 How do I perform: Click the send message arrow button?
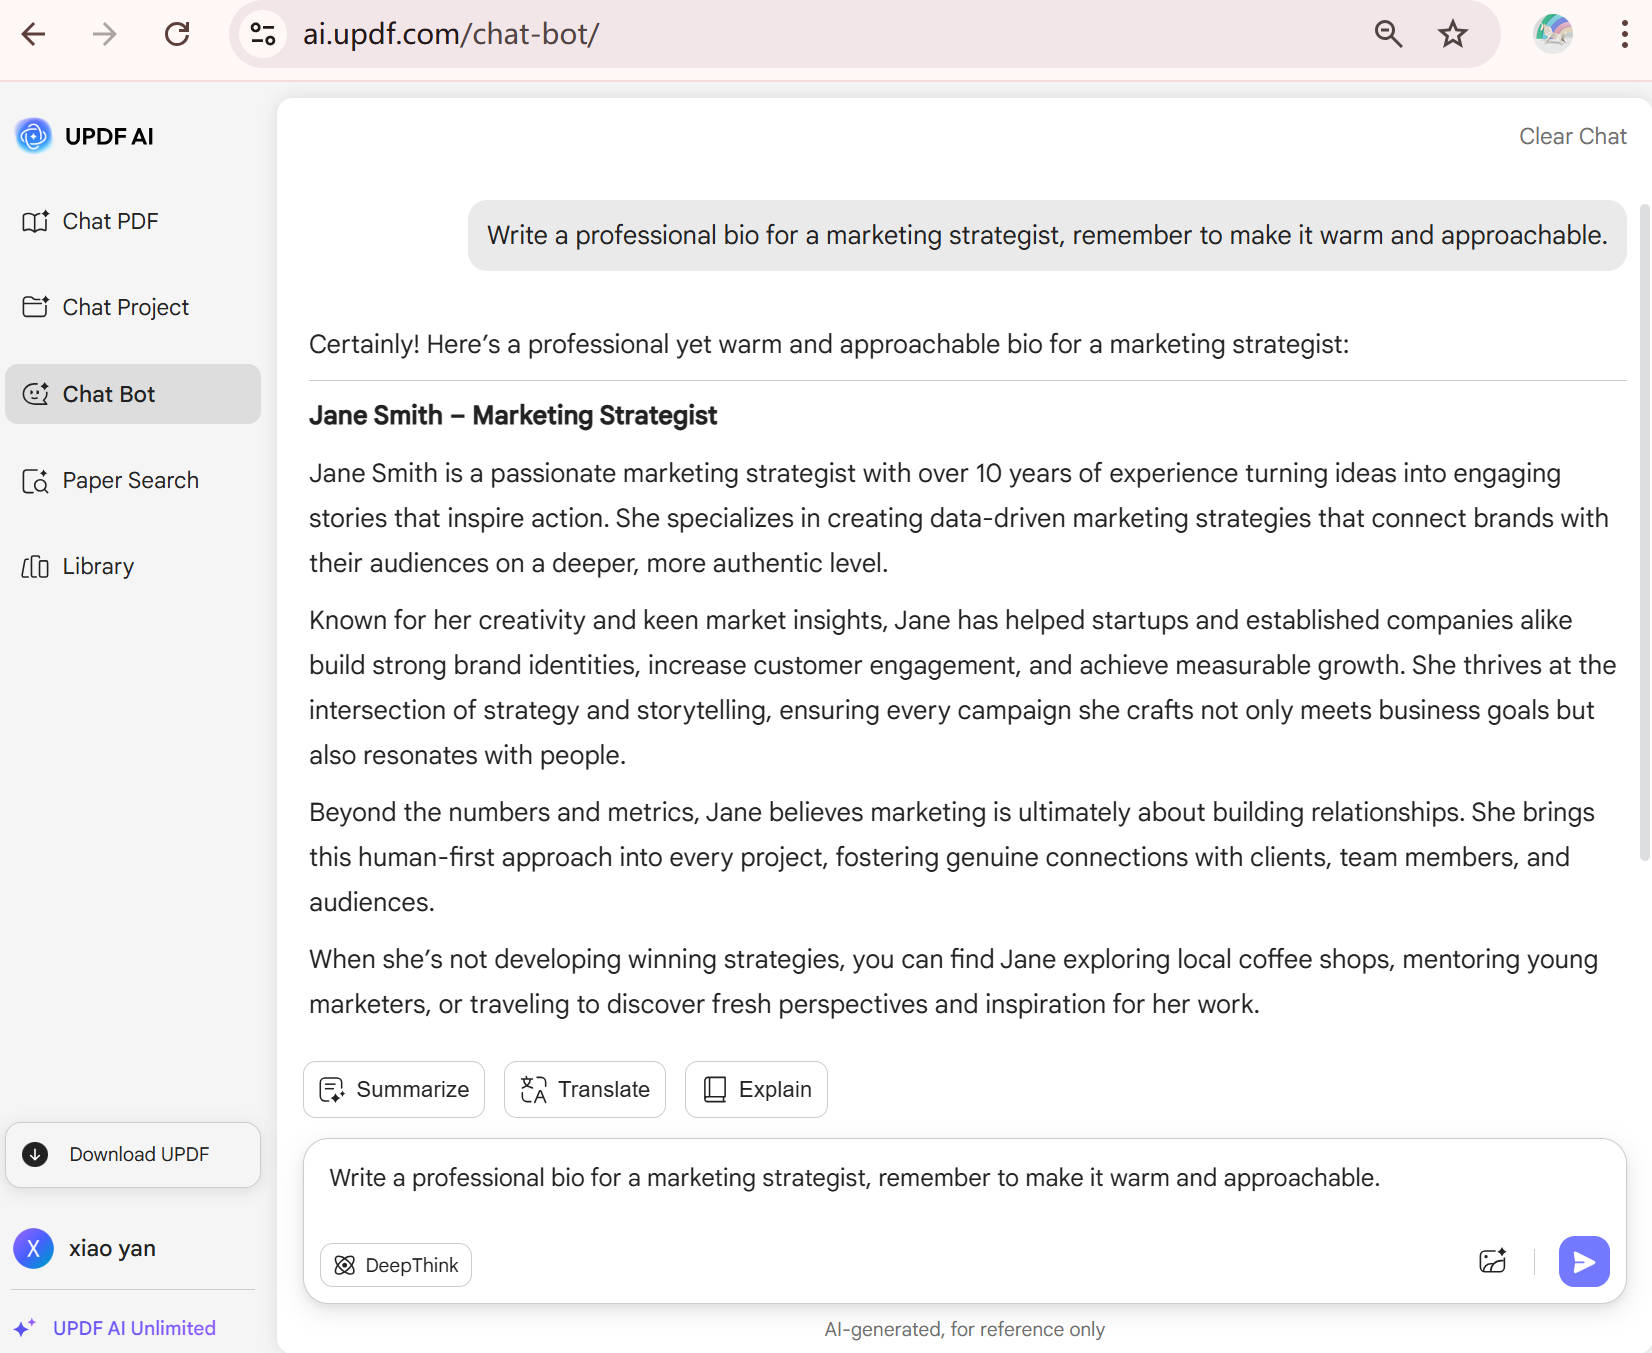[x=1583, y=1262]
